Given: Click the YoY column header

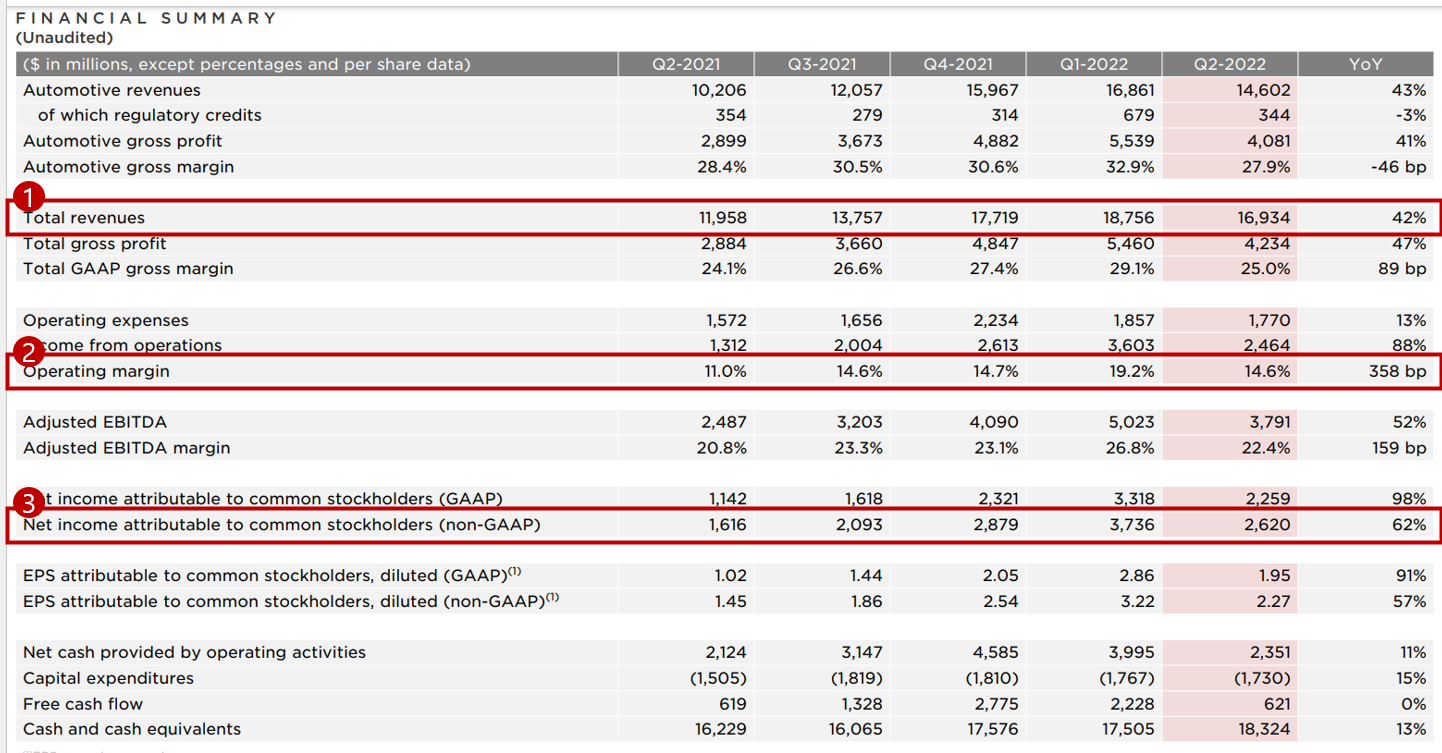Looking at the screenshot, I should 1365,64.
